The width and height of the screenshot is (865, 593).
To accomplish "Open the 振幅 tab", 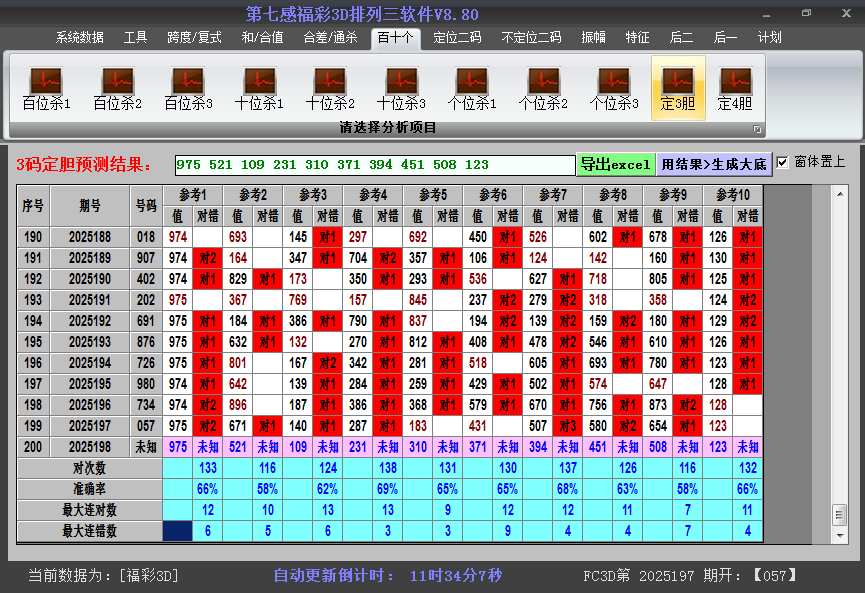I will tap(594, 38).
